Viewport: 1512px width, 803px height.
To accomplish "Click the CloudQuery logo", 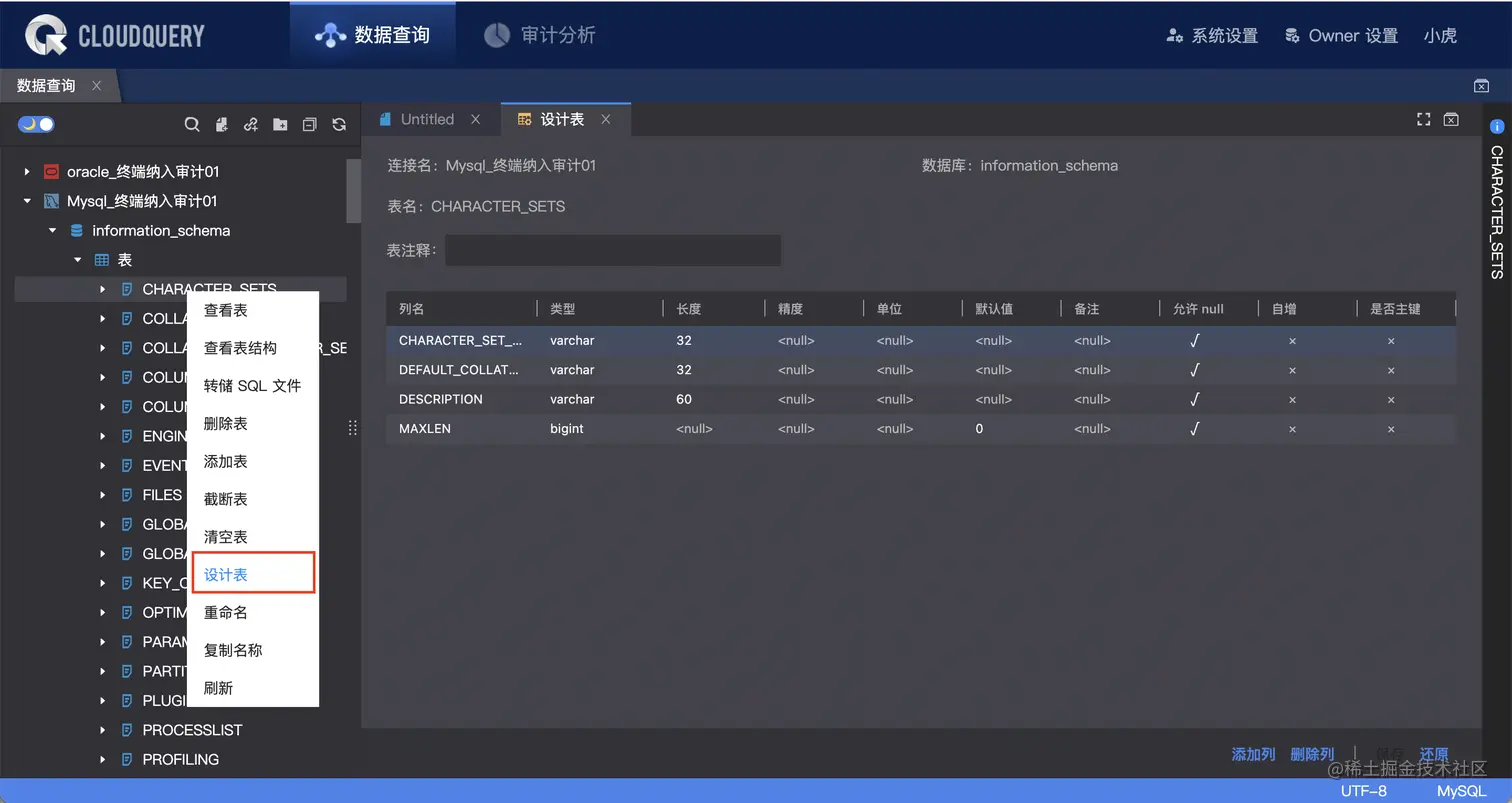I will [115, 36].
